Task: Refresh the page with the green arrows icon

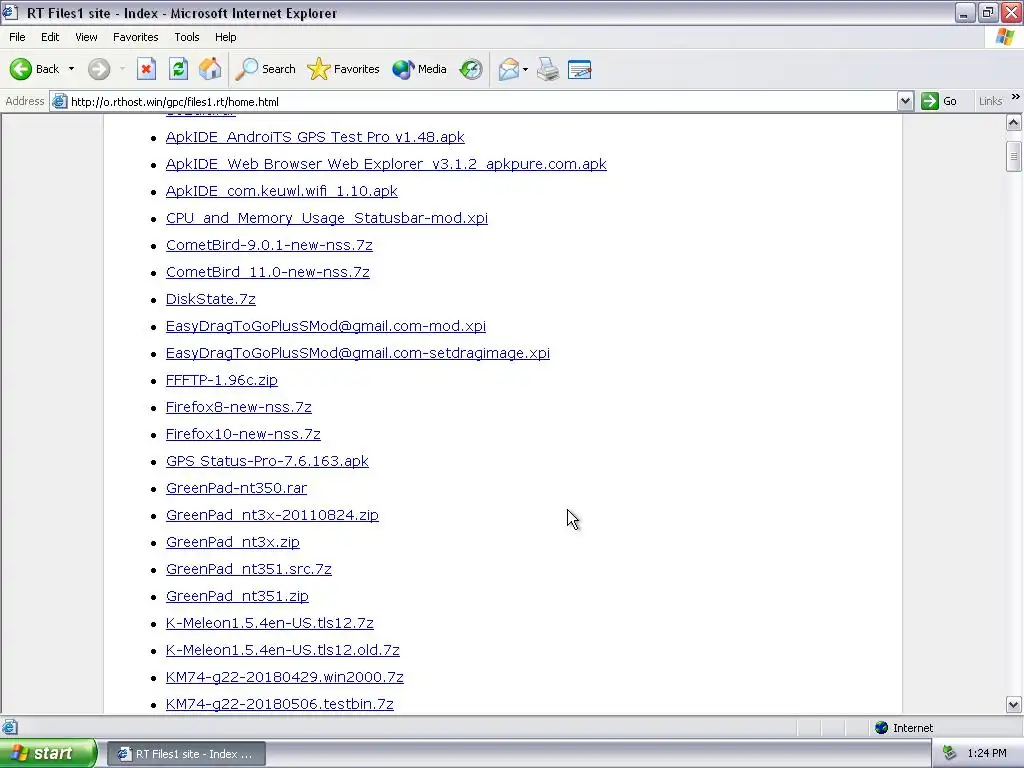Action: click(178, 69)
